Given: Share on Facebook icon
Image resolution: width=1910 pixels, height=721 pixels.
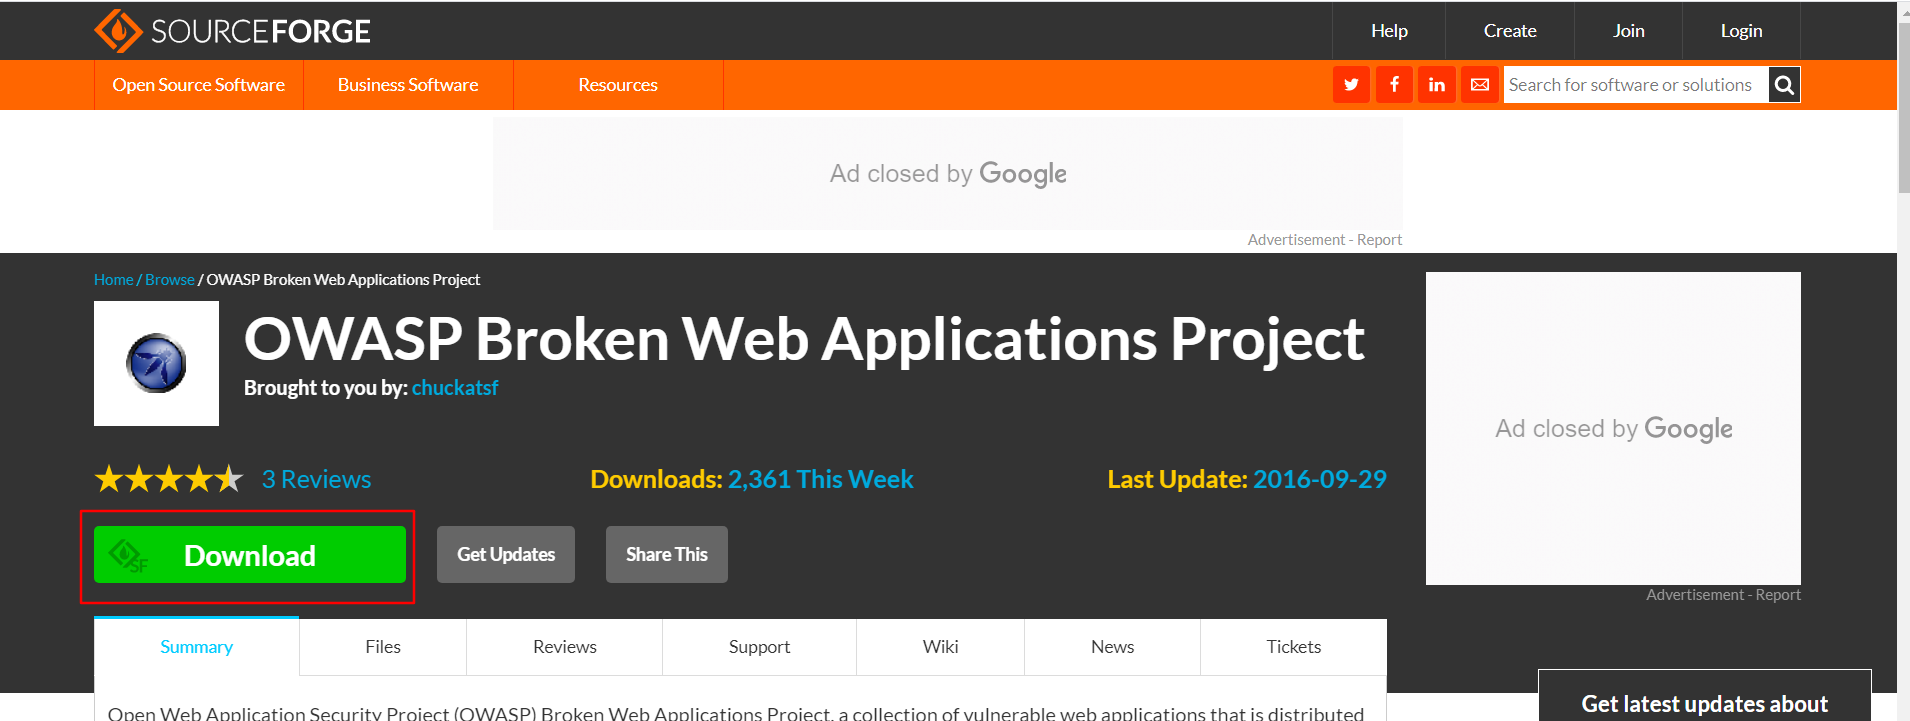Looking at the screenshot, I should click(1394, 85).
